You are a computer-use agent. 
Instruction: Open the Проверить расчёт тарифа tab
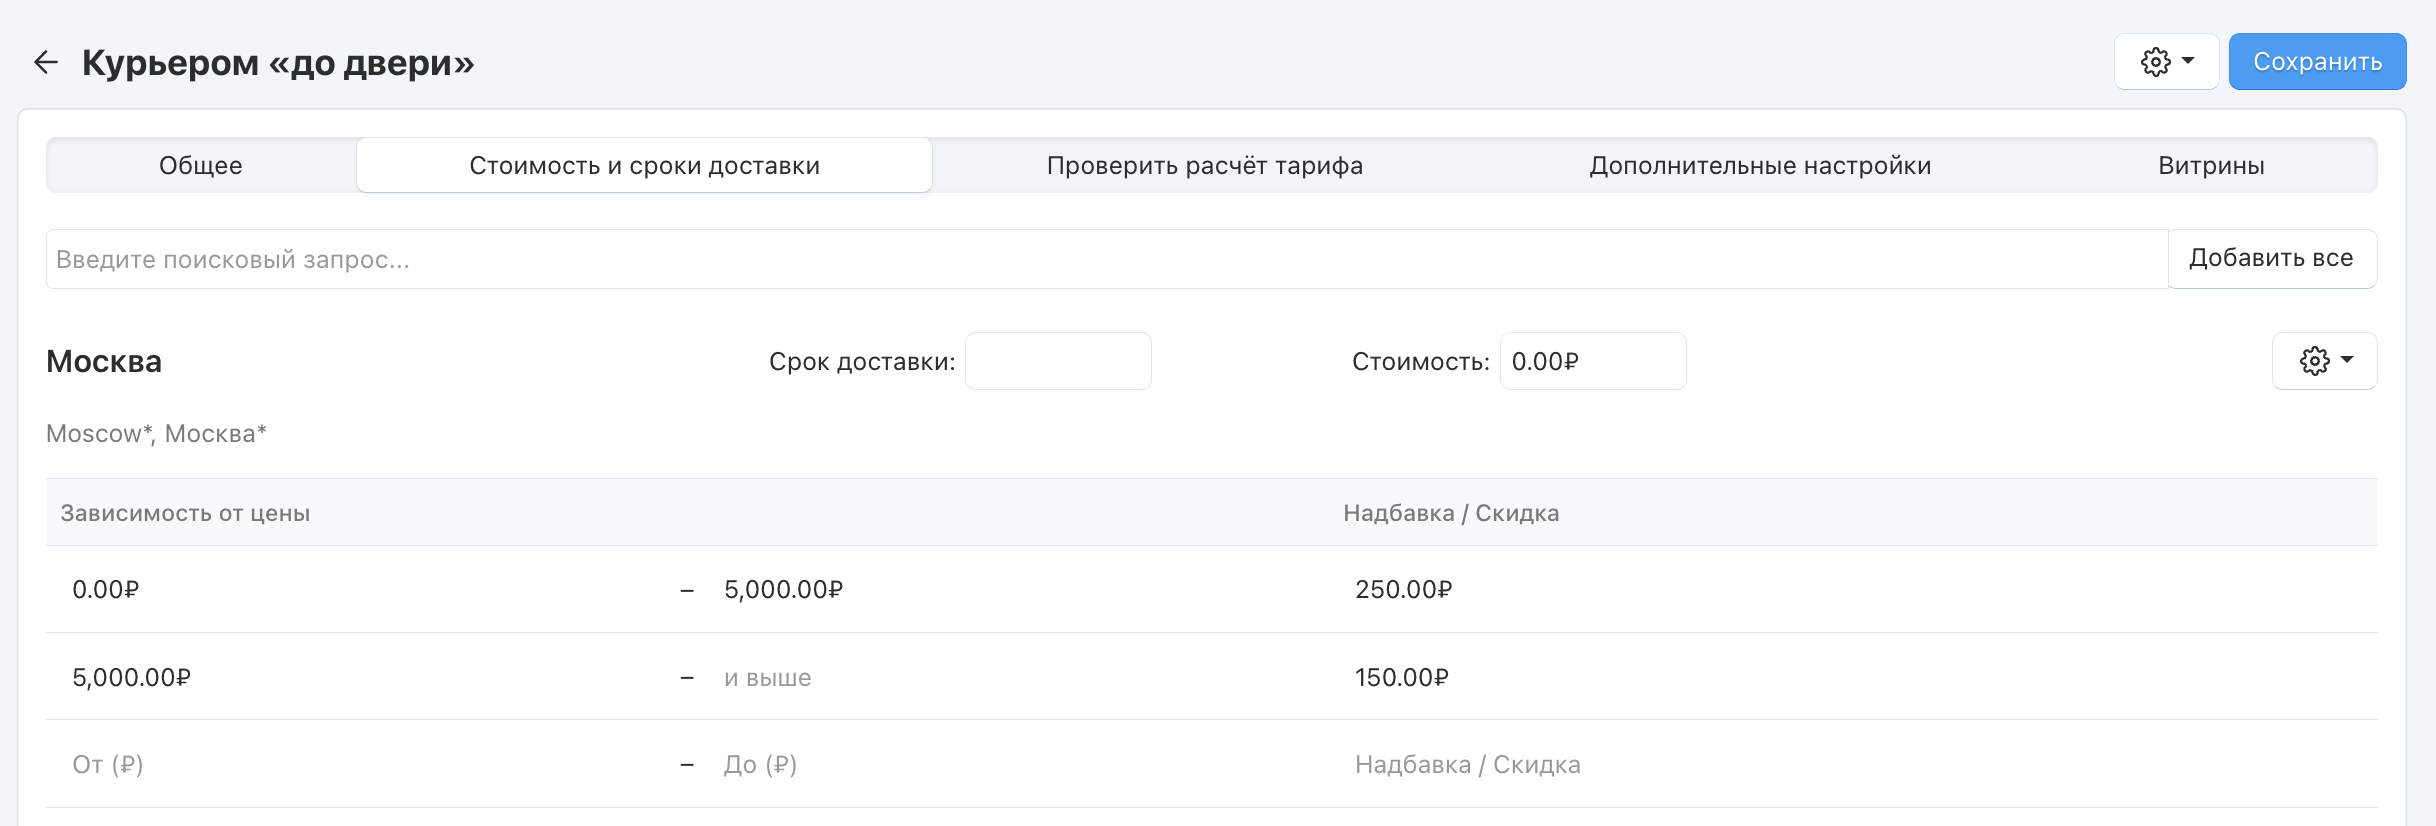pyautogui.click(x=1204, y=165)
